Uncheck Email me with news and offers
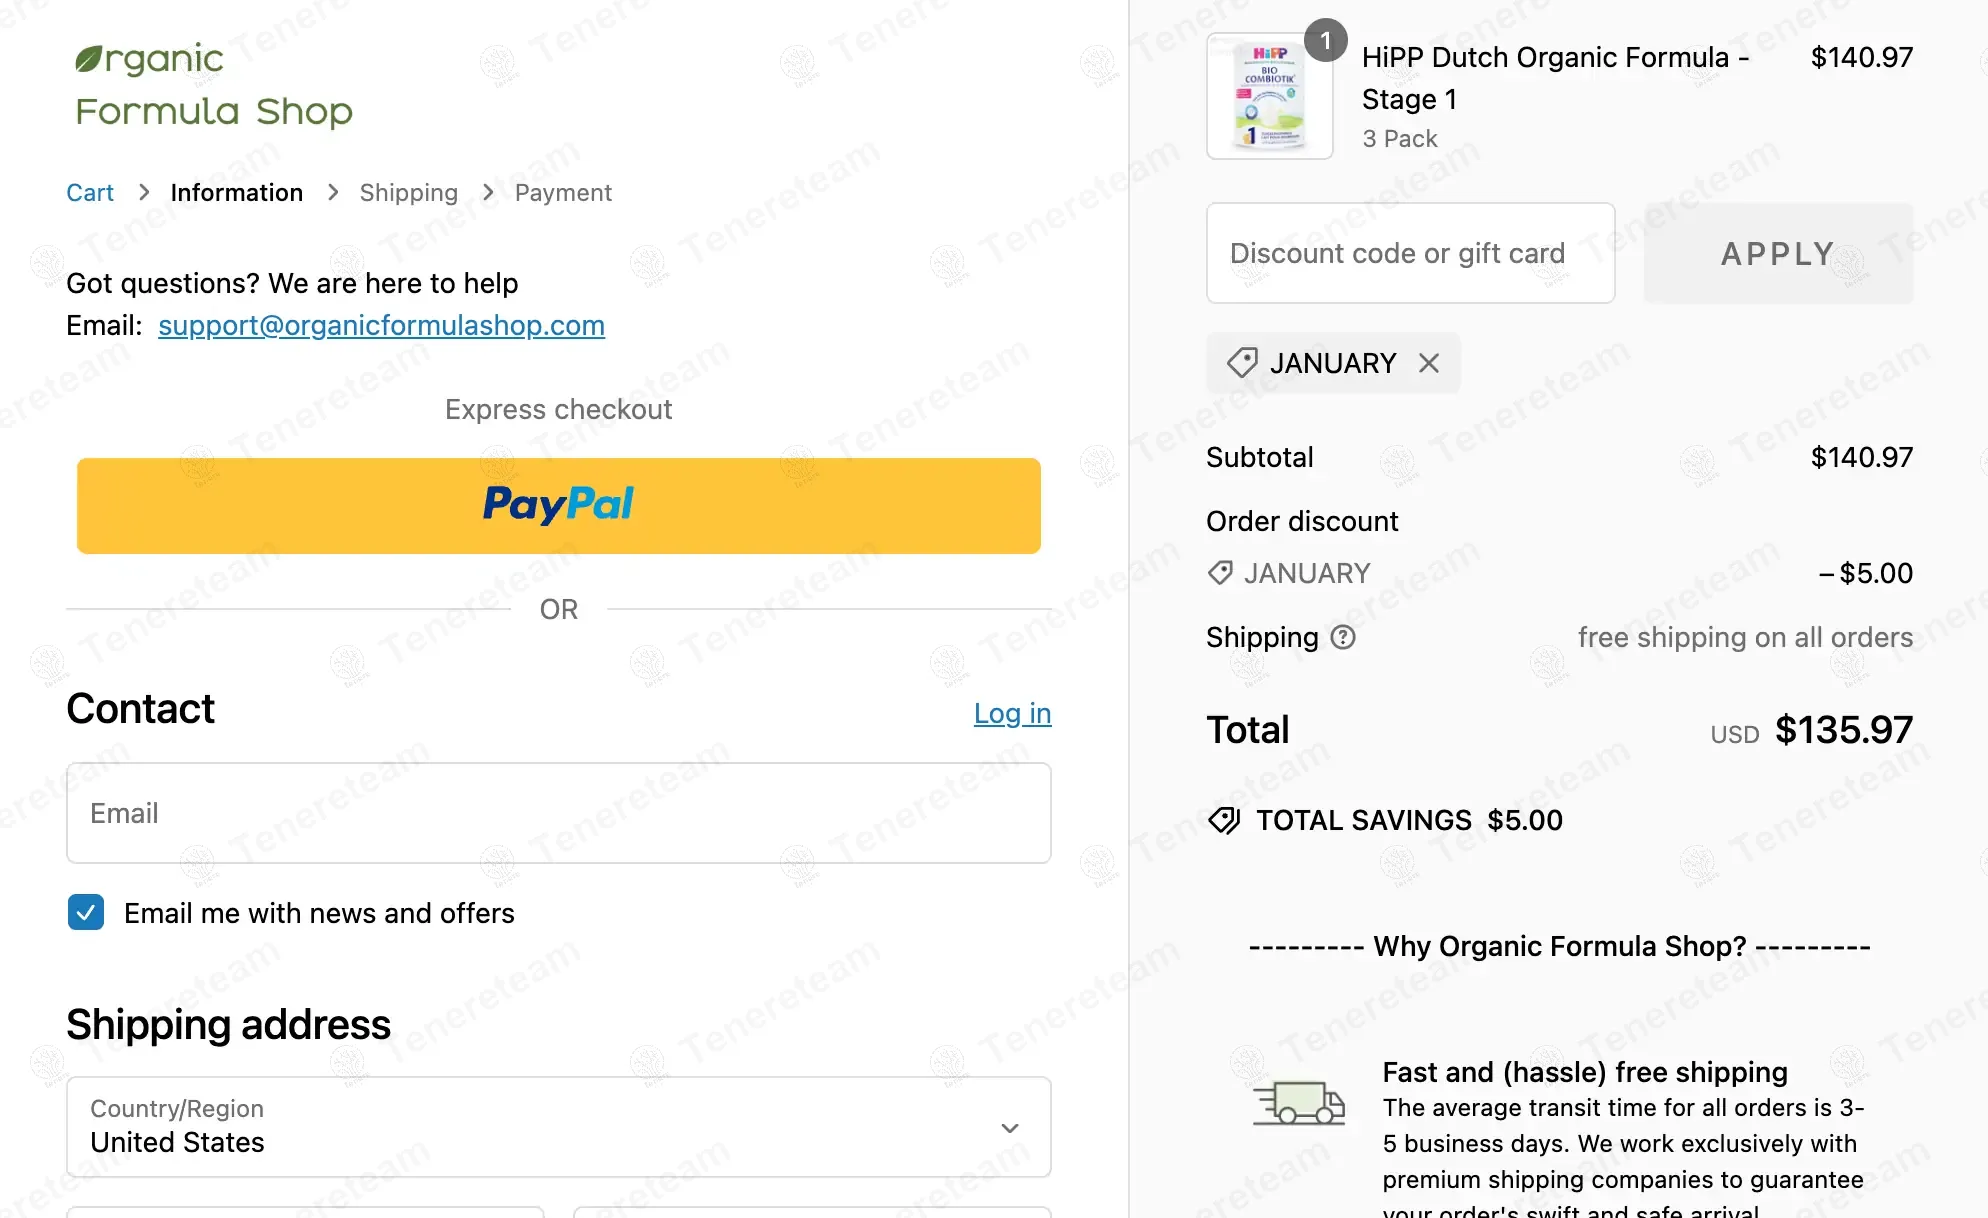Image resolution: width=1988 pixels, height=1218 pixels. point(86,912)
